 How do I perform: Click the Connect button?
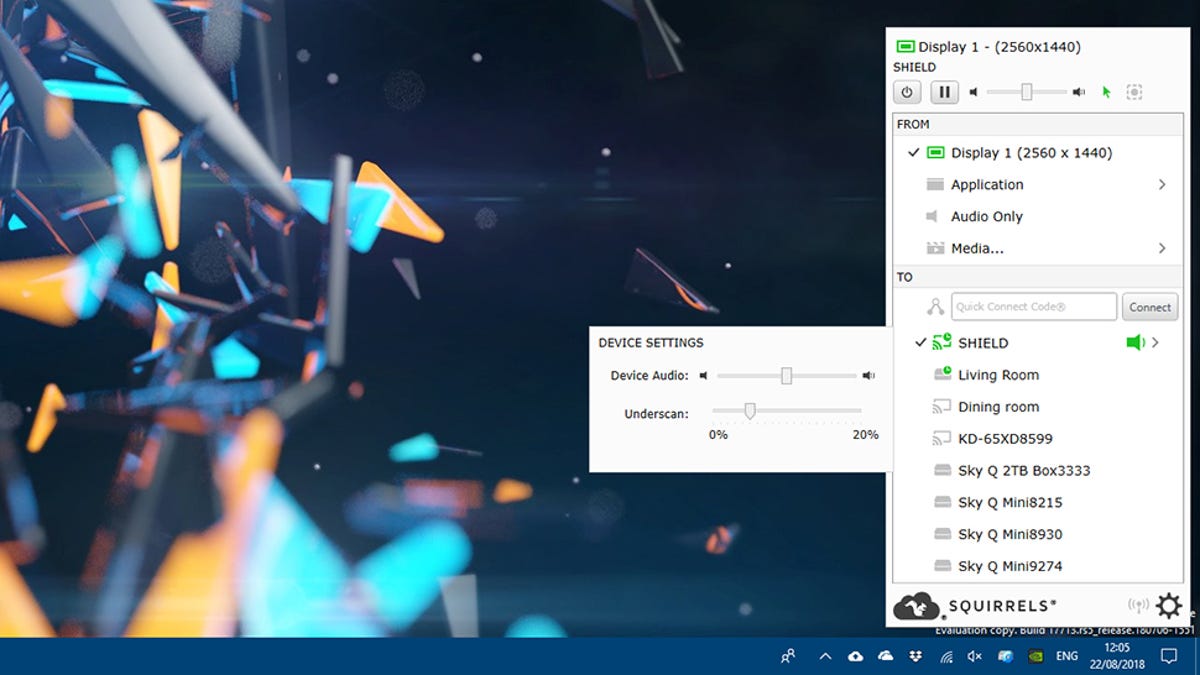[x=1150, y=307]
